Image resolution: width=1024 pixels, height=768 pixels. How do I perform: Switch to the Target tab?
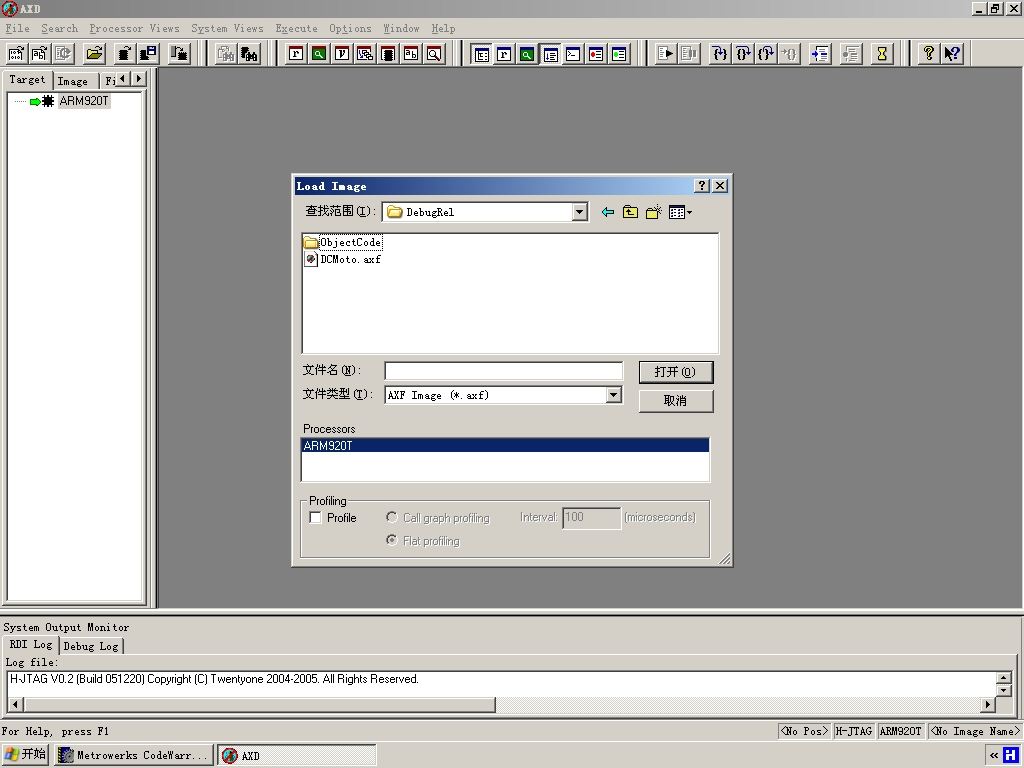(27, 80)
